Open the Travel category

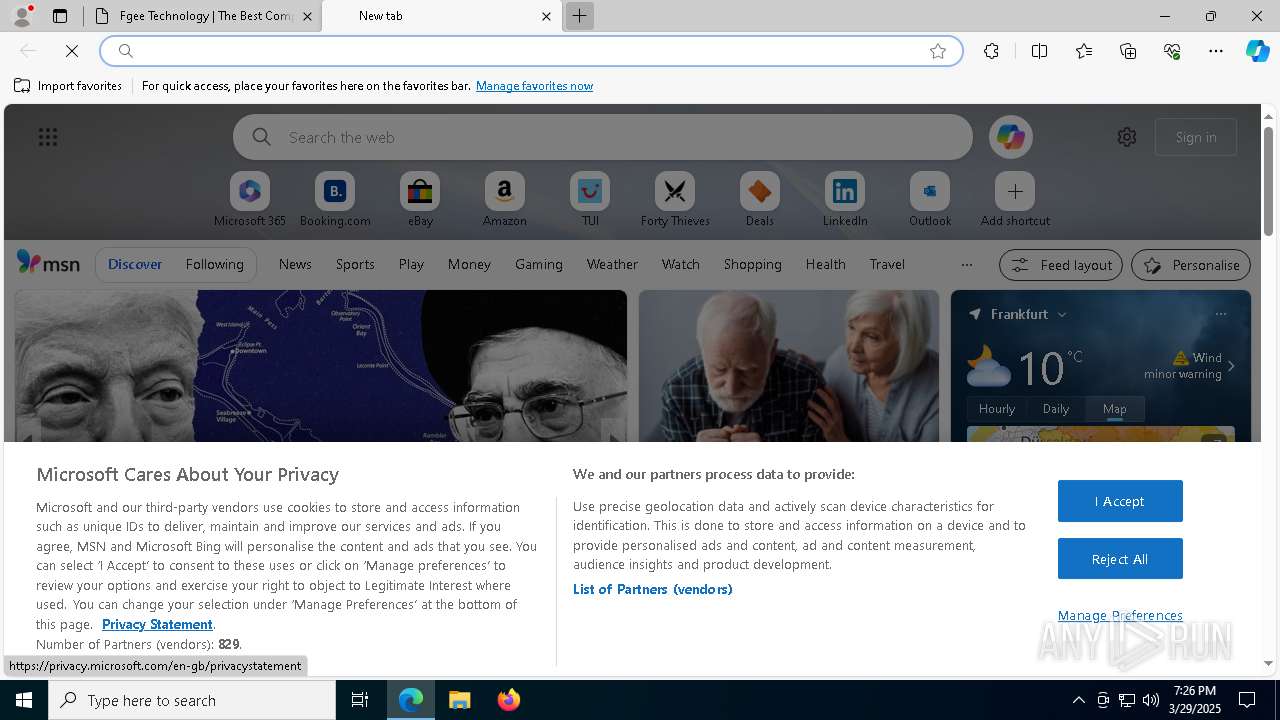(x=887, y=264)
